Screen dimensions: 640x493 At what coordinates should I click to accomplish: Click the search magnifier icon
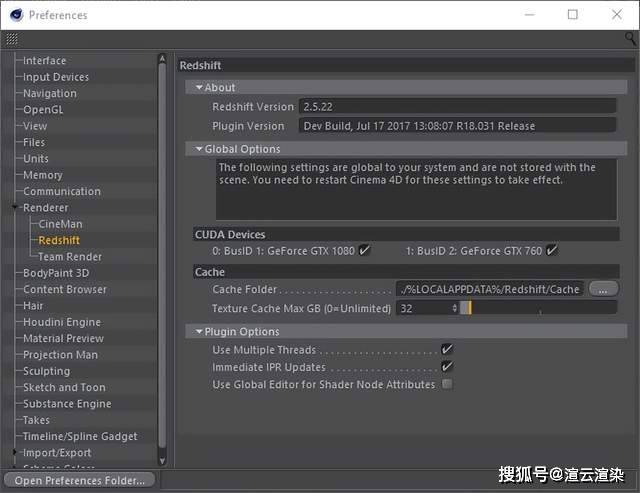(x=630, y=39)
